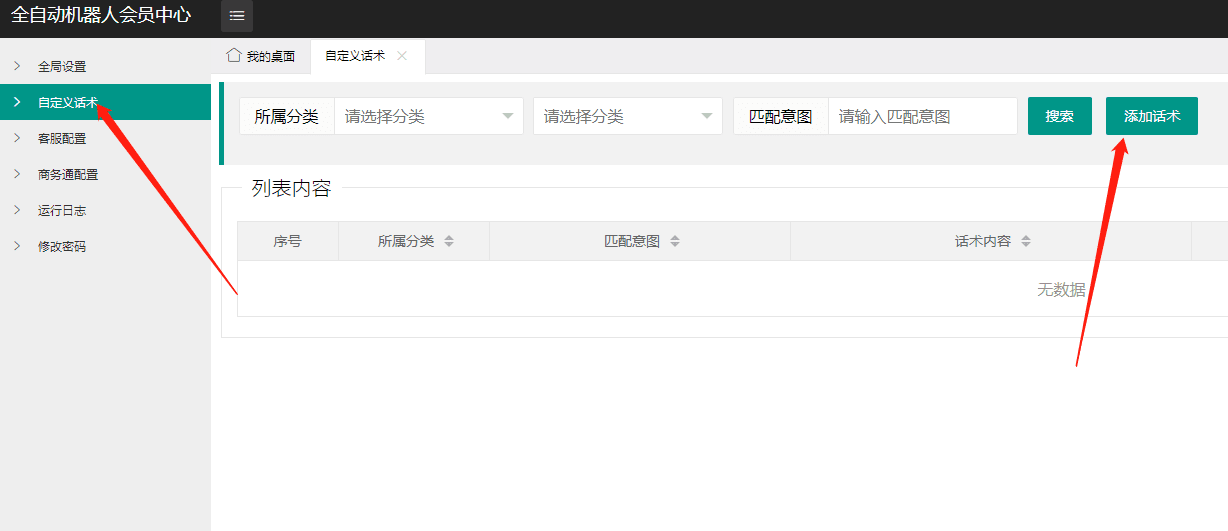Click the home icon on 我的桌面 tab
The image size is (1228, 531).
point(234,55)
